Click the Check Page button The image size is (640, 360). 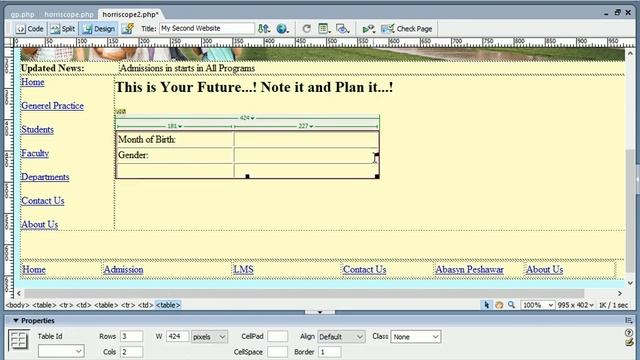click(407, 29)
